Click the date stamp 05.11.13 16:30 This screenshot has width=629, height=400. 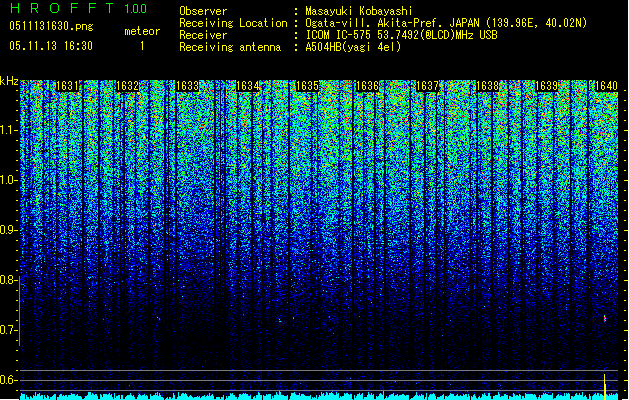click(x=51, y=46)
